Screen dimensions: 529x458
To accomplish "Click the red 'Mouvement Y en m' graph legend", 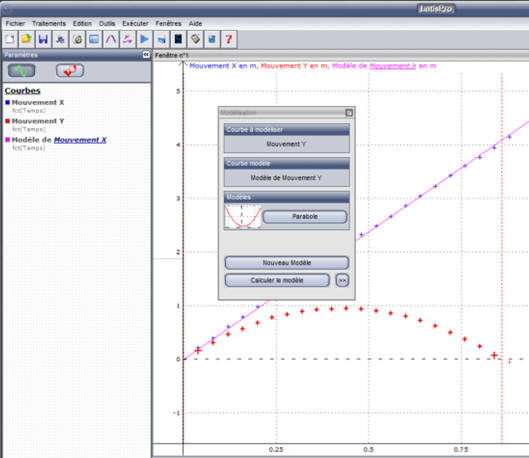I will [295, 66].
